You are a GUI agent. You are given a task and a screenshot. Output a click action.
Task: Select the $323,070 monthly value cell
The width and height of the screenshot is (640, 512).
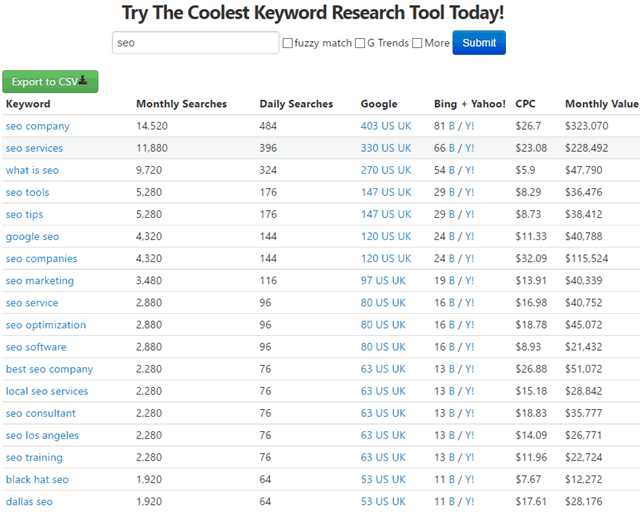coord(587,126)
